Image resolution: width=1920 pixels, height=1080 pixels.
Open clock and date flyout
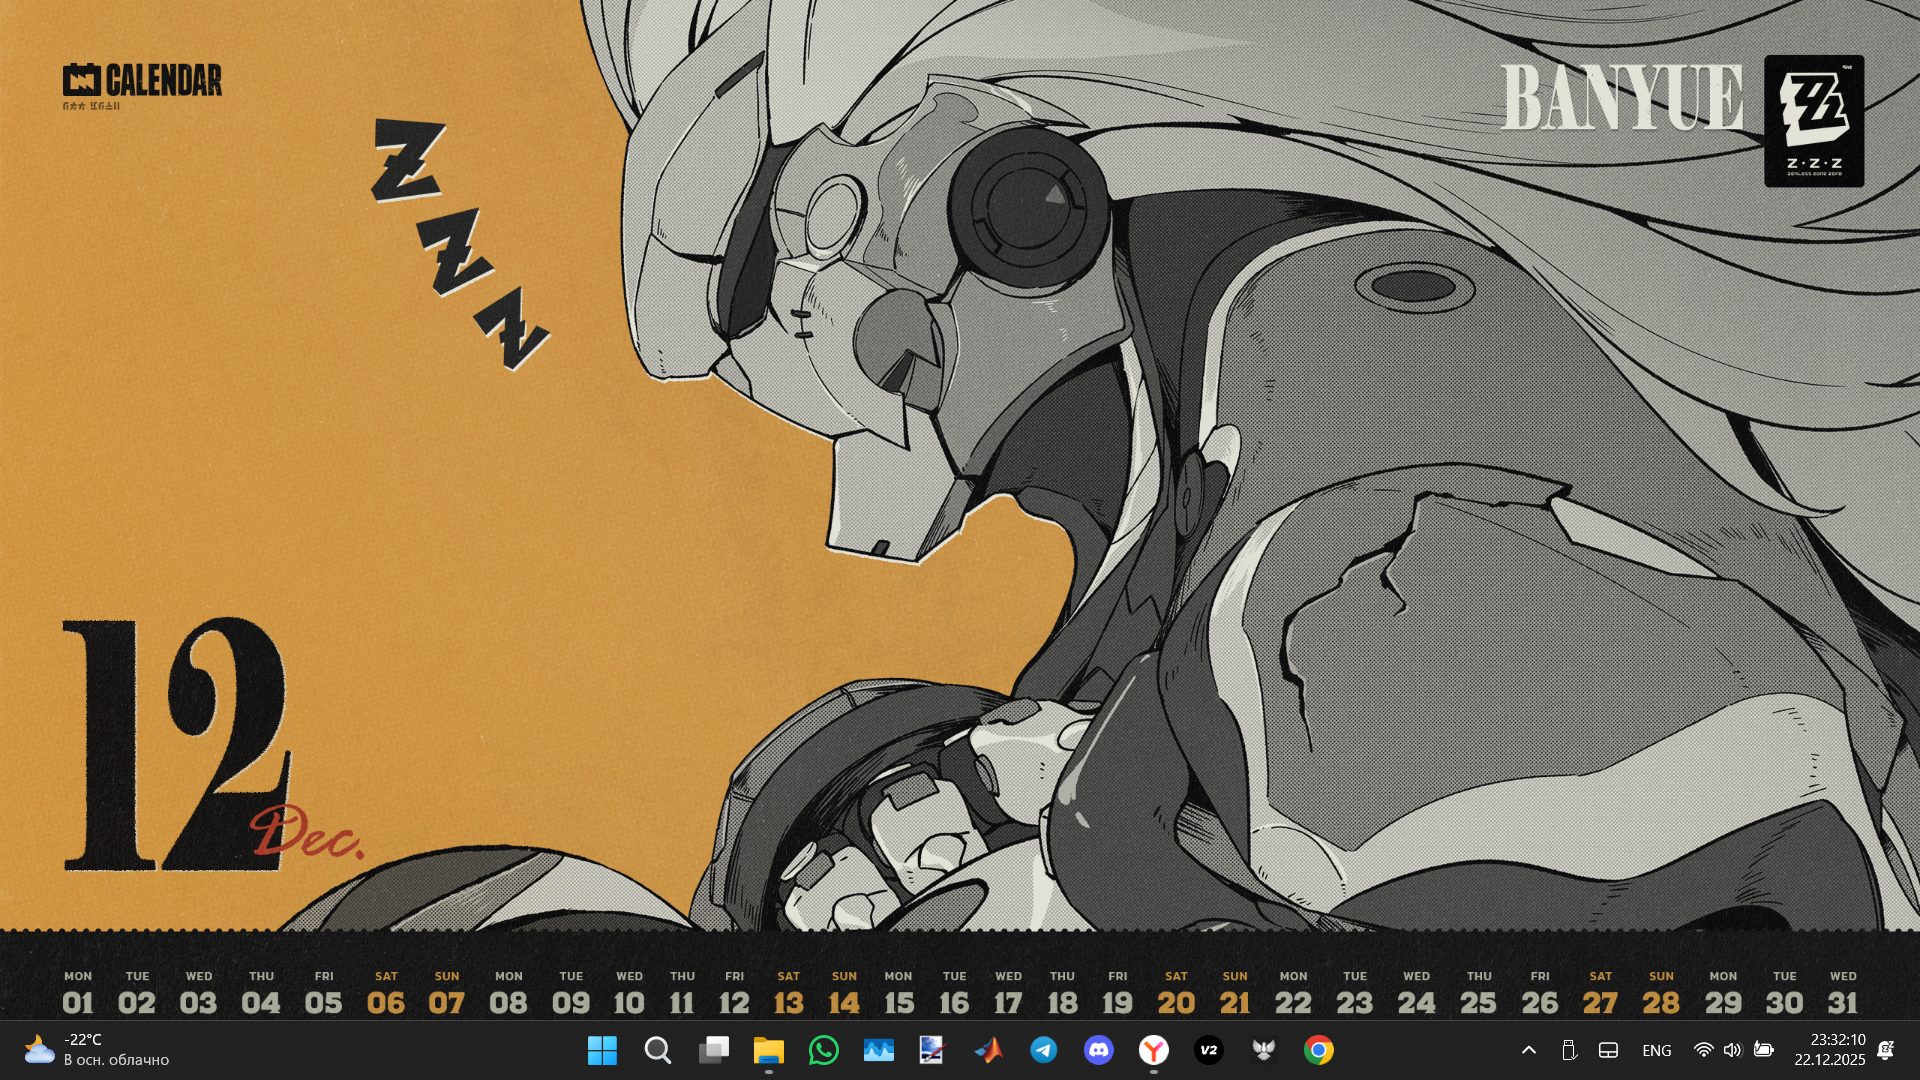click(x=1829, y=1050)
